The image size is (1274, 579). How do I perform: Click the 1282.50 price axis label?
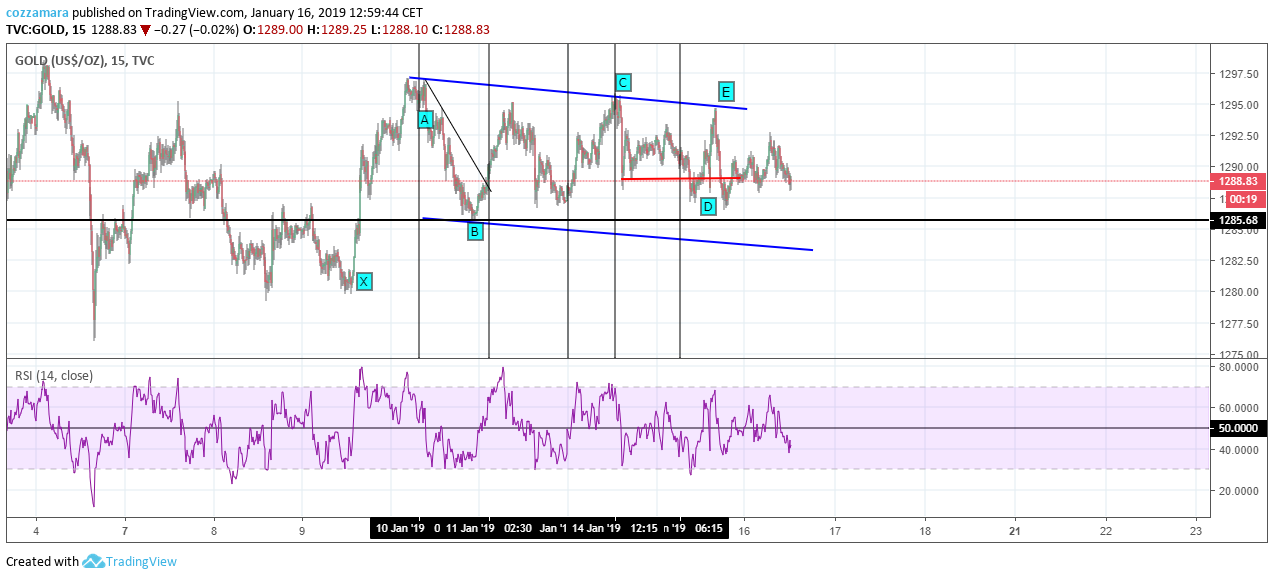[x=1240, y=261]
